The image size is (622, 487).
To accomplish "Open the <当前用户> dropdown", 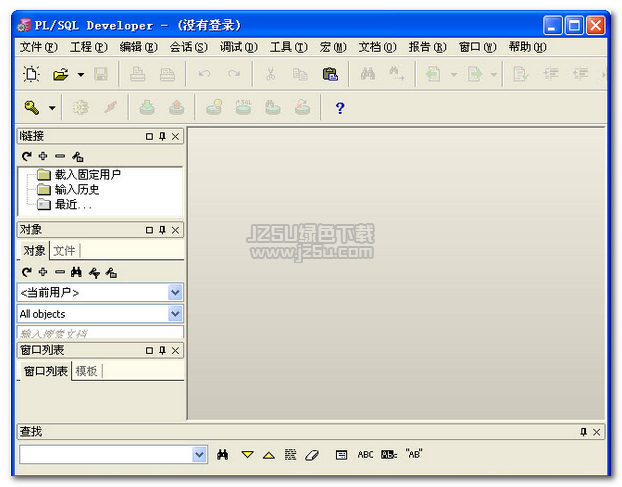I will [x=175, y=293].
